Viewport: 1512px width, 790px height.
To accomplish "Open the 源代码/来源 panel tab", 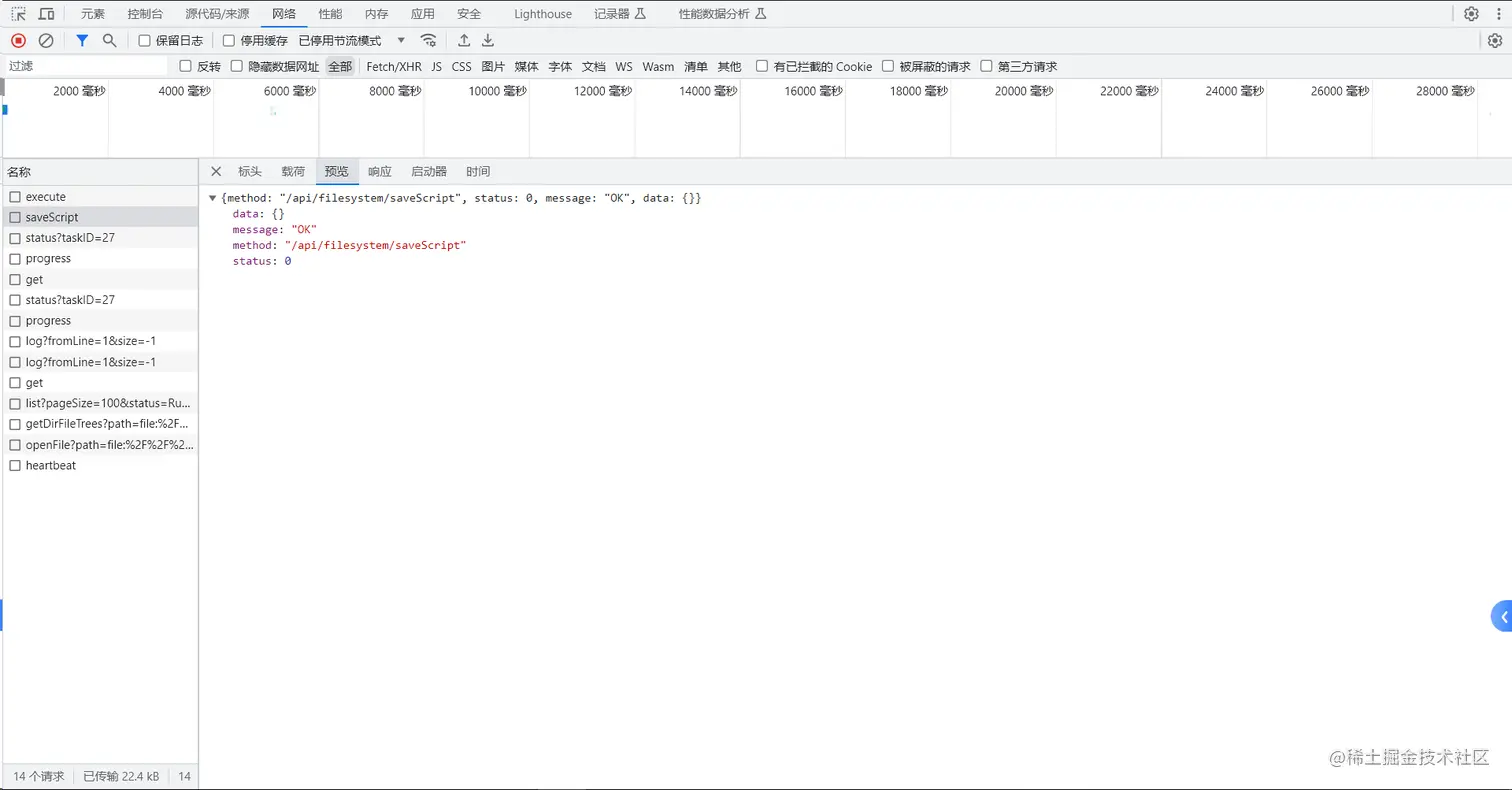I will click(217, 14).
